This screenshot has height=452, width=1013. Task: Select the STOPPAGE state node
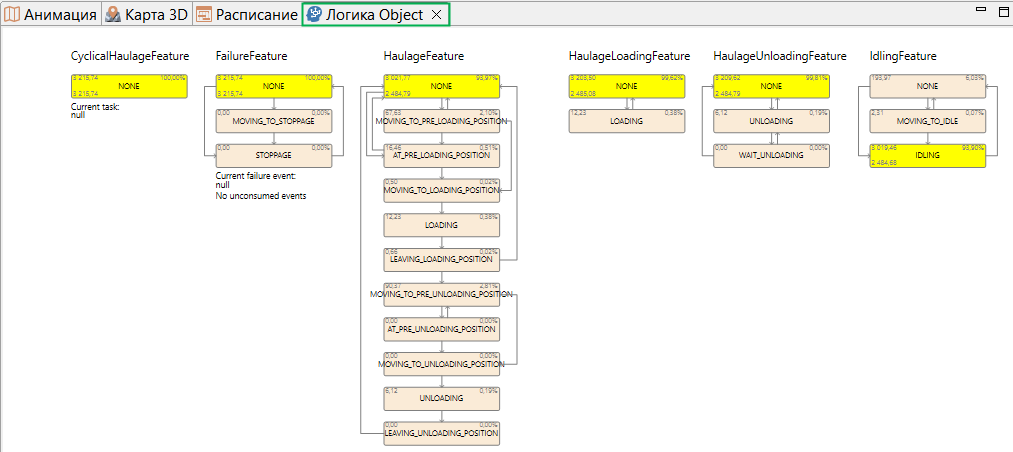(x=273, y=156)
